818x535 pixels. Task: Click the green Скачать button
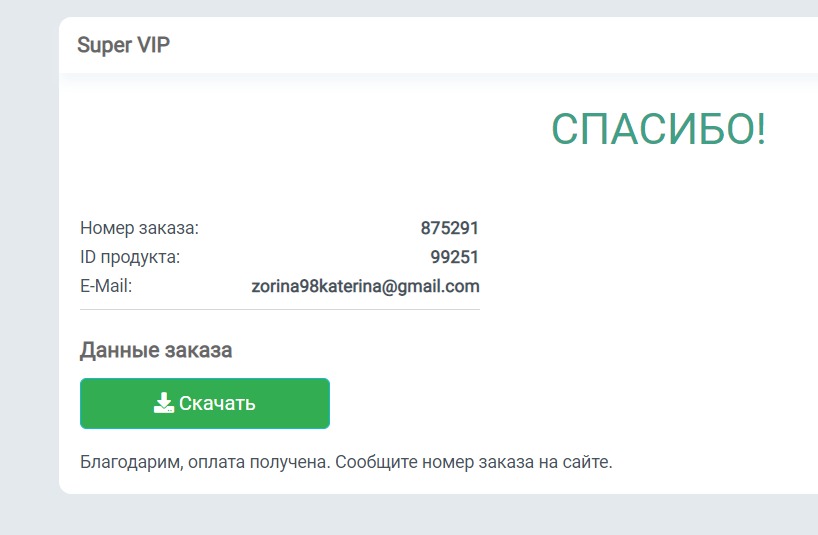(204, 404)
